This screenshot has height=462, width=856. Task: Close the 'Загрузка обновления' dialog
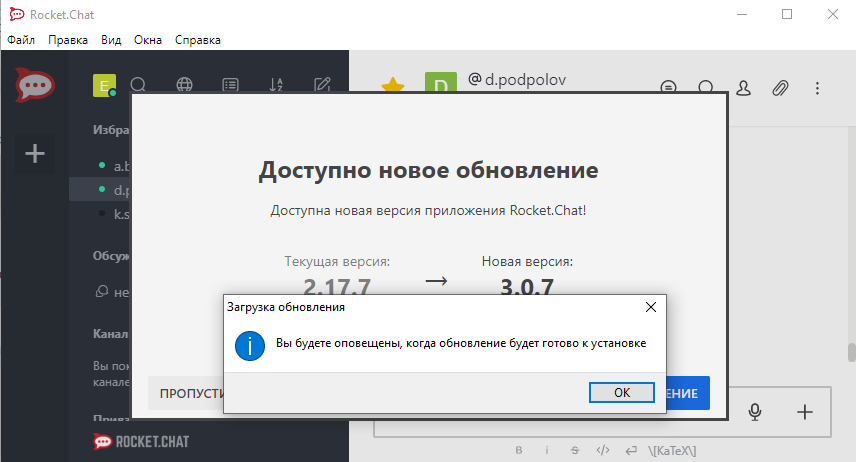click(x=651, y=307)
